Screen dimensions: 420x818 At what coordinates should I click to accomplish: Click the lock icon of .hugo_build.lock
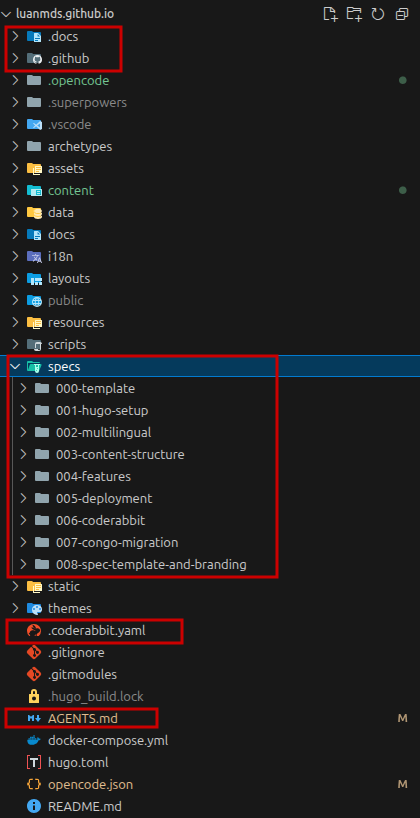tap(34, 696)
